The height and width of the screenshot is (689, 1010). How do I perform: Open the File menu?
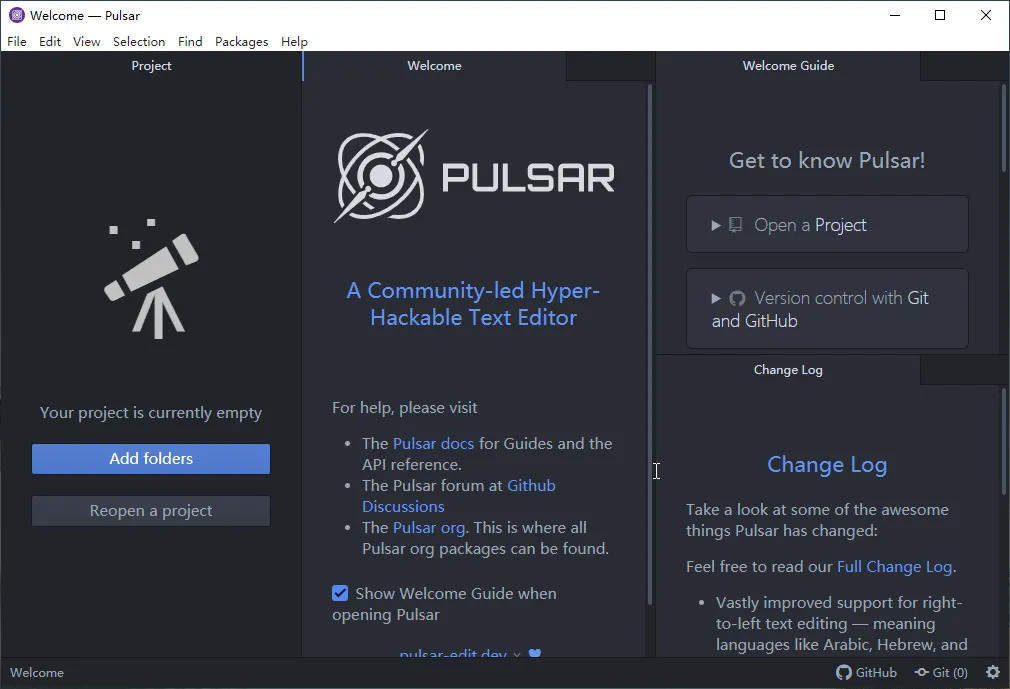[17, 41]
